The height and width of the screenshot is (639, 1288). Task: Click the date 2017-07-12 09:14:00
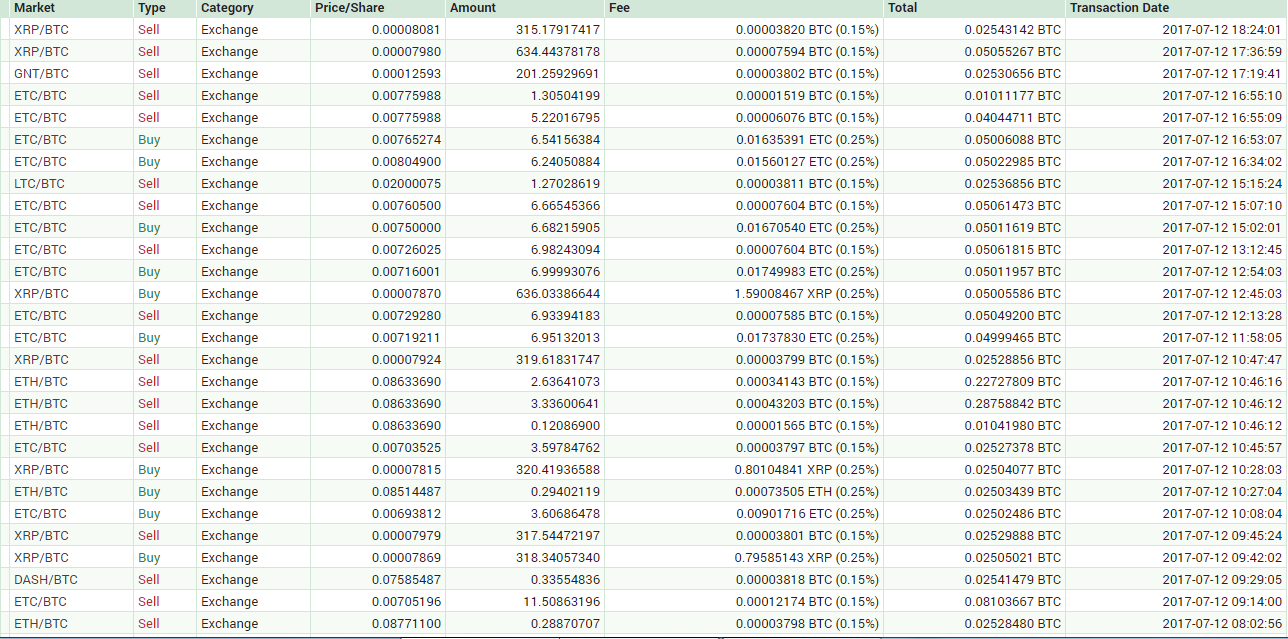click(1222, 602)
